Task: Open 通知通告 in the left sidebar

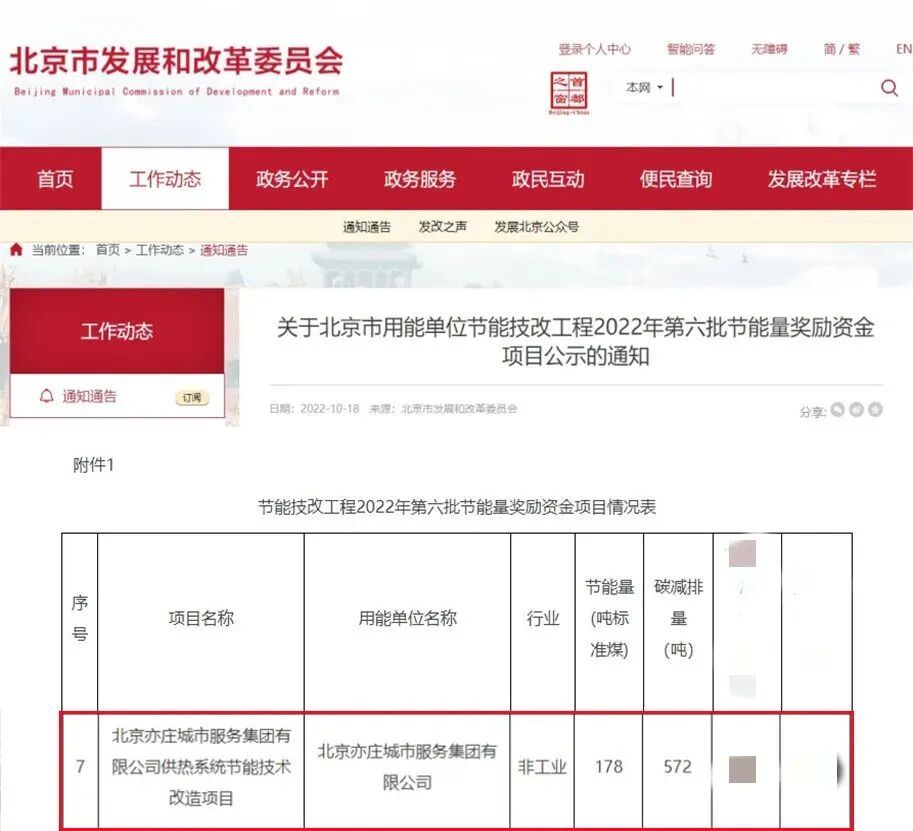Action: point(90,397)
